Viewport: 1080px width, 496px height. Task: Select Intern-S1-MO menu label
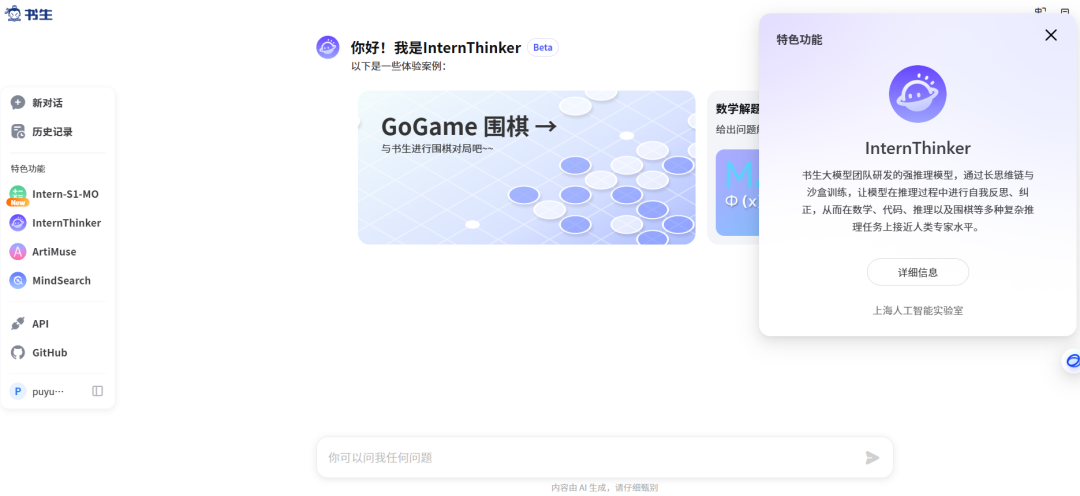point(65,194)
